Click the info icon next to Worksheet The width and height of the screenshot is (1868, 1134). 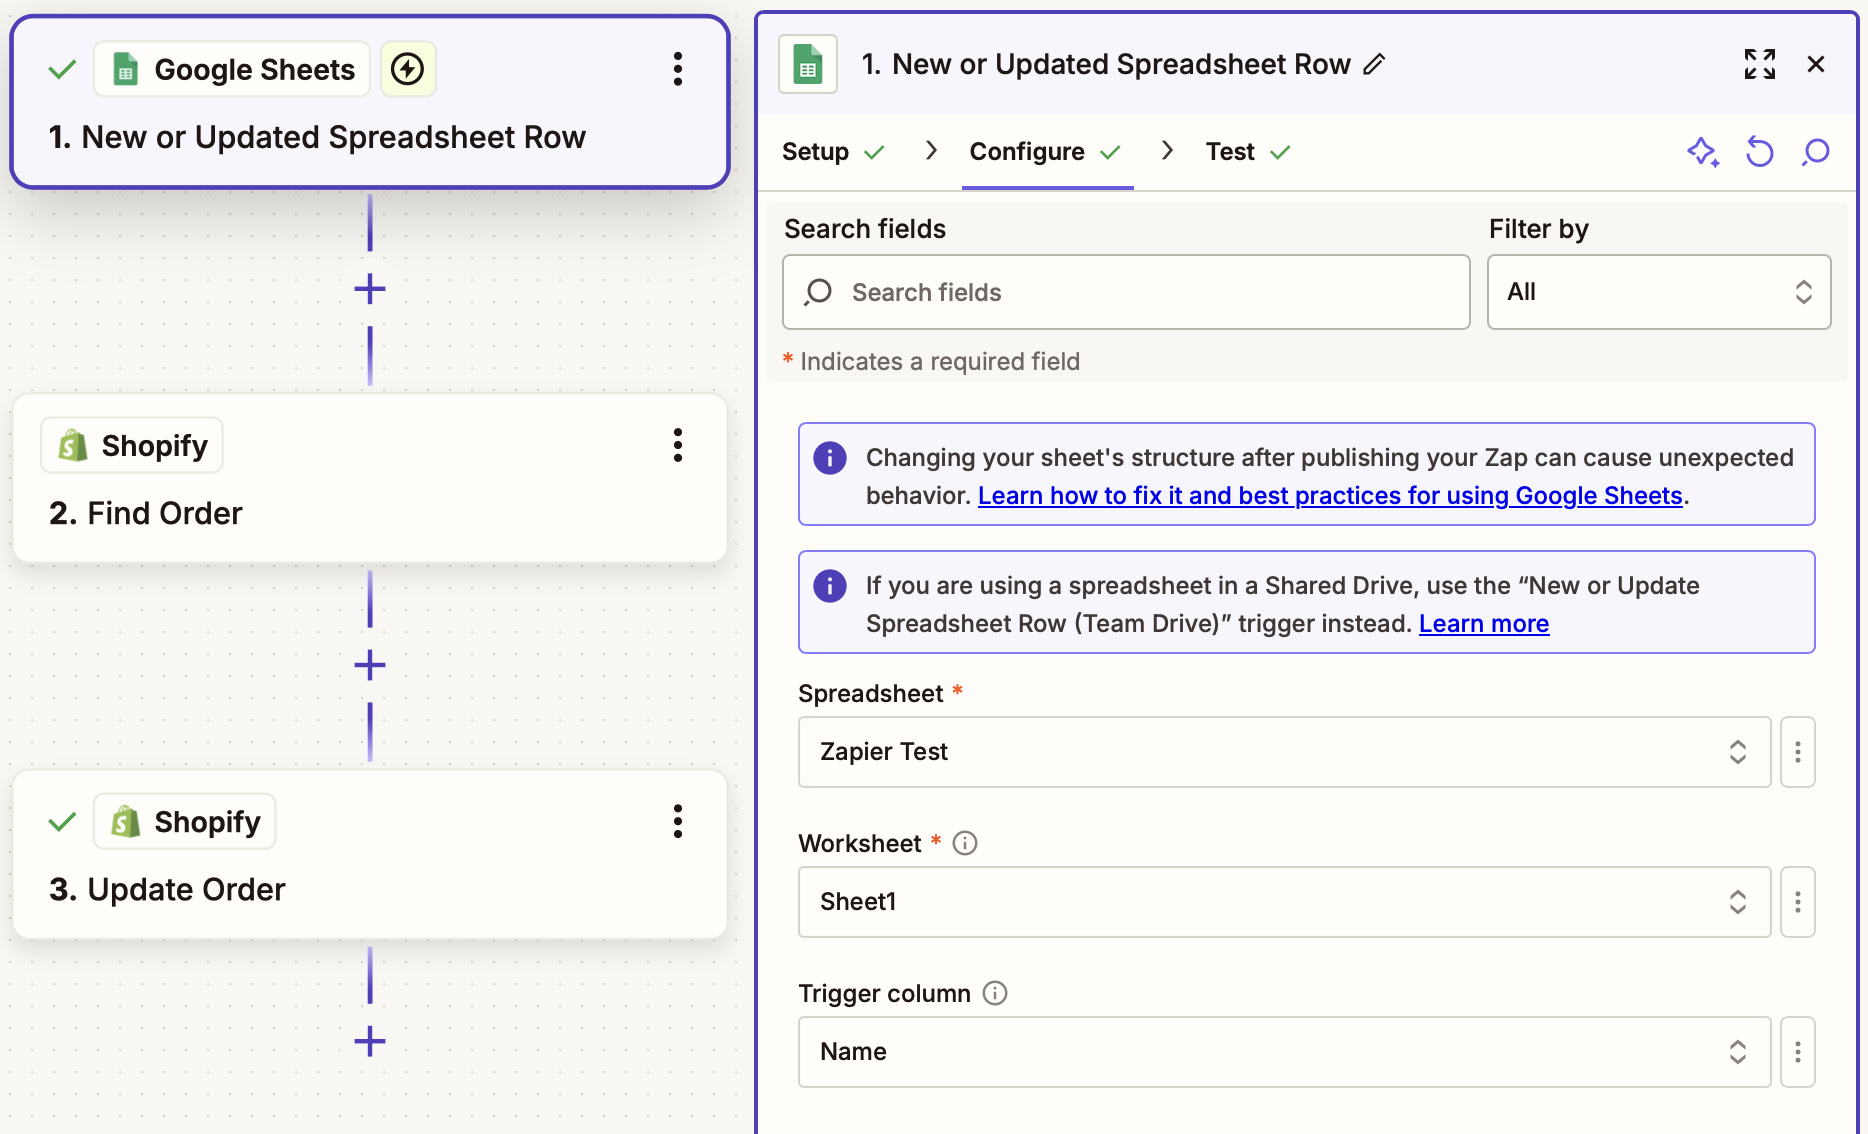pos(965,843)
